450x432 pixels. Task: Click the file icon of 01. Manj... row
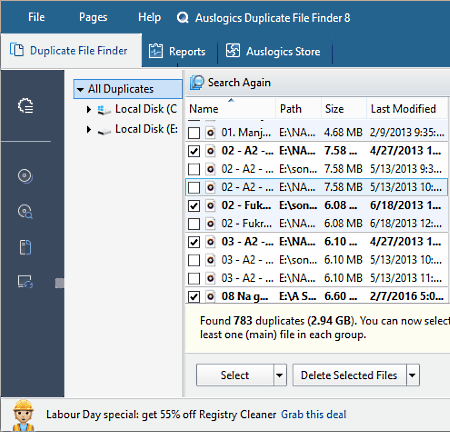coord(210,133)
